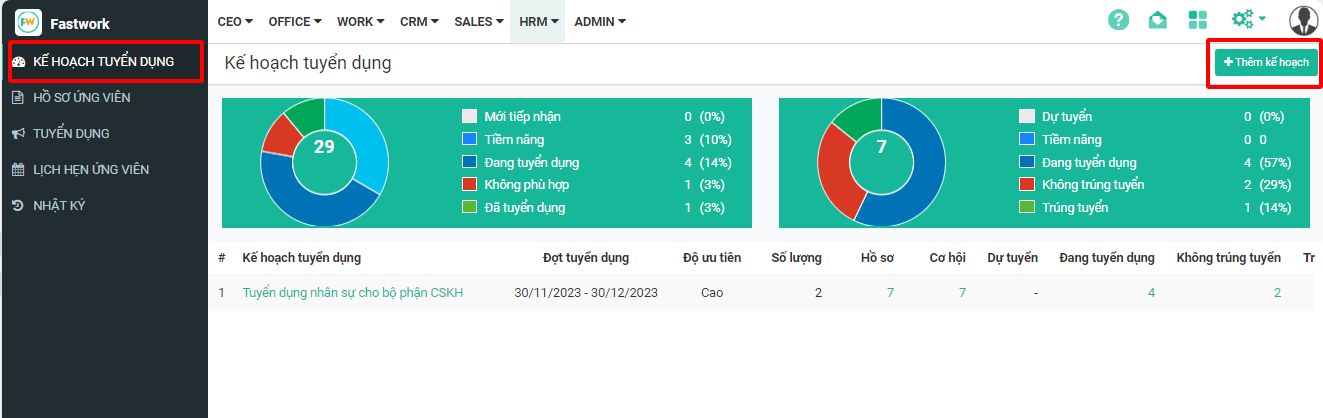Click the Fastwork logo icon
Image resolution: width=1323 pixels, height=418 pixels.
(x=28, y=22)
